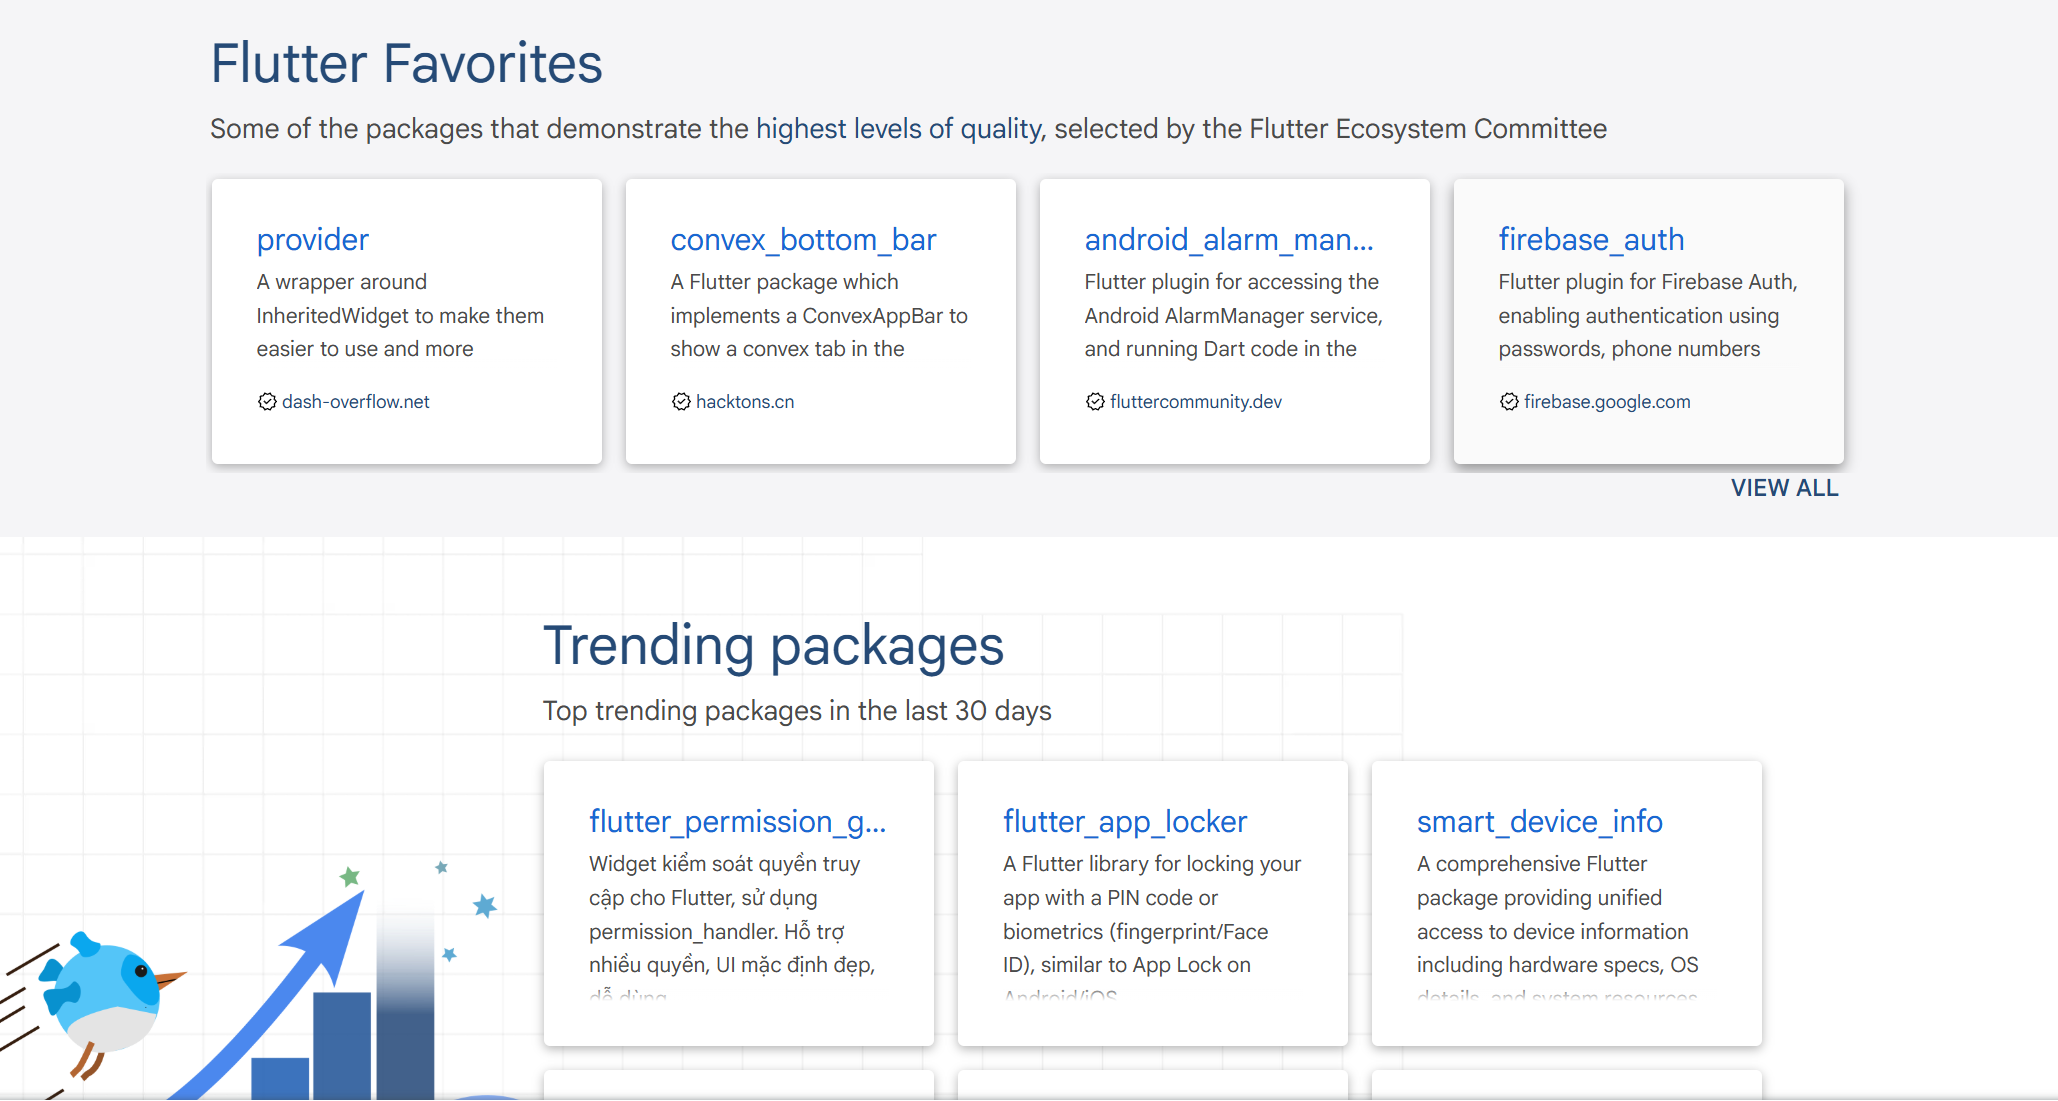Visit the fluttercommunity.dev publisher link
Viewport: 2058px width, 1101px height.
pos(1195,402)
